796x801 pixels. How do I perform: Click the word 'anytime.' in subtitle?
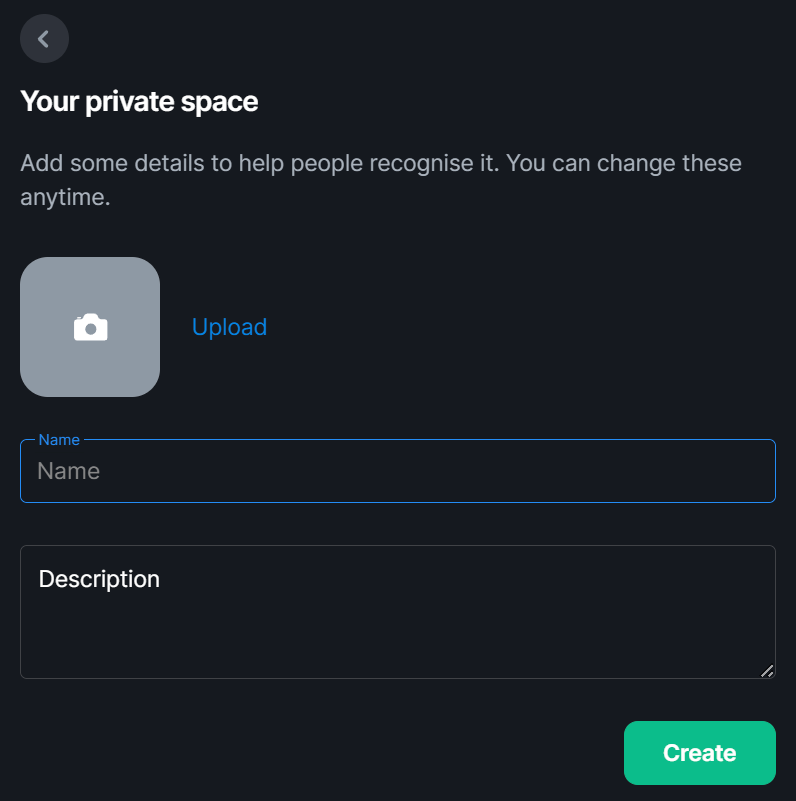(x=65, y=197)
